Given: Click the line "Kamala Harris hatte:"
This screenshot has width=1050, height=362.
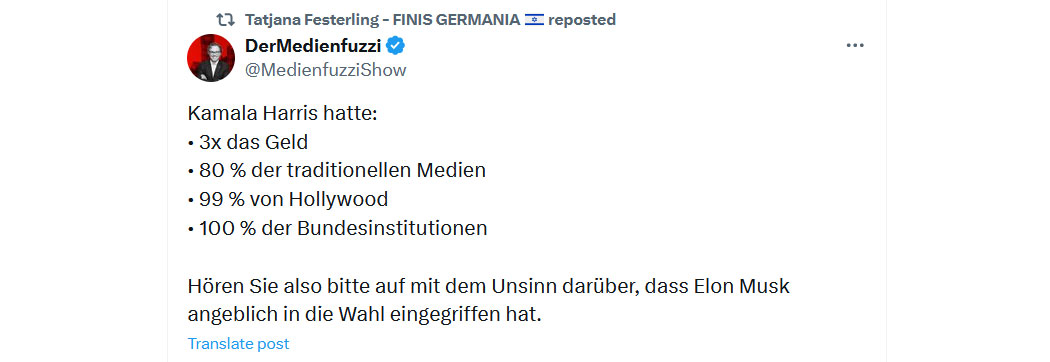Looking at the screenshot, I should [283, 113].
